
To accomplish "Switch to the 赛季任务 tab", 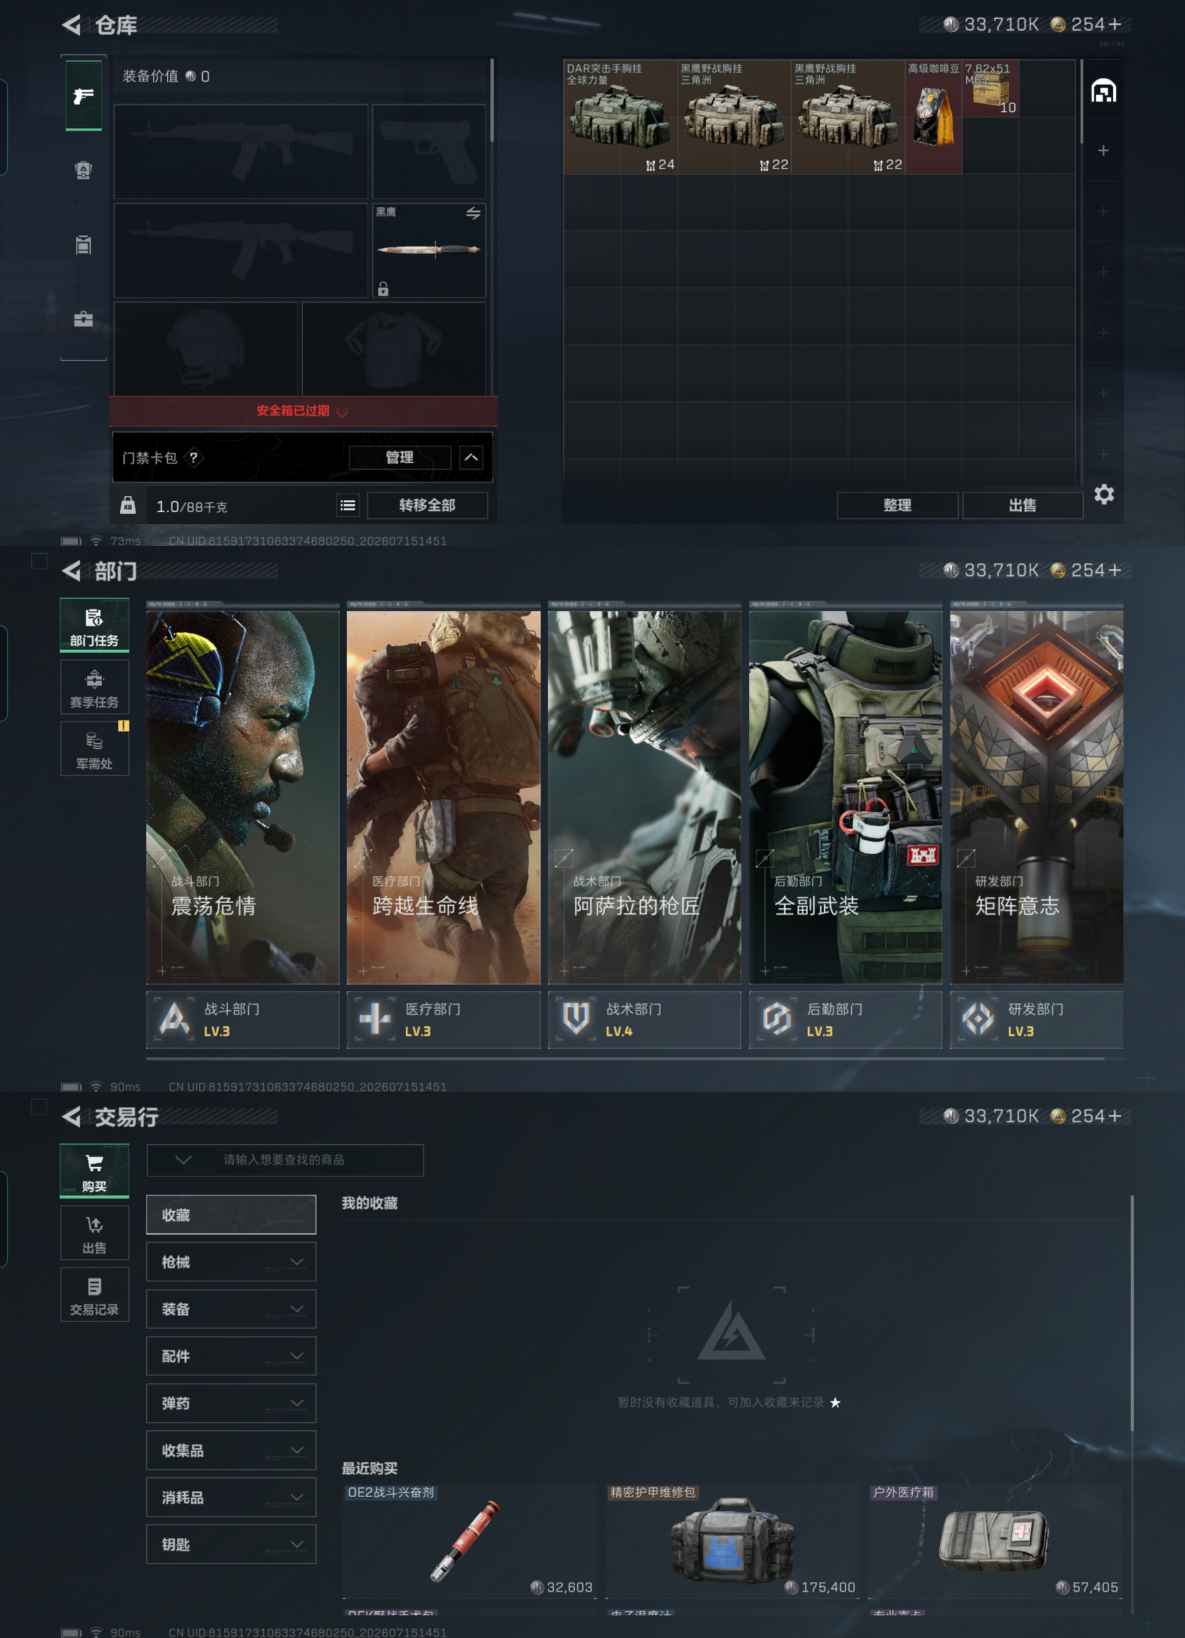I will point(94,688).
